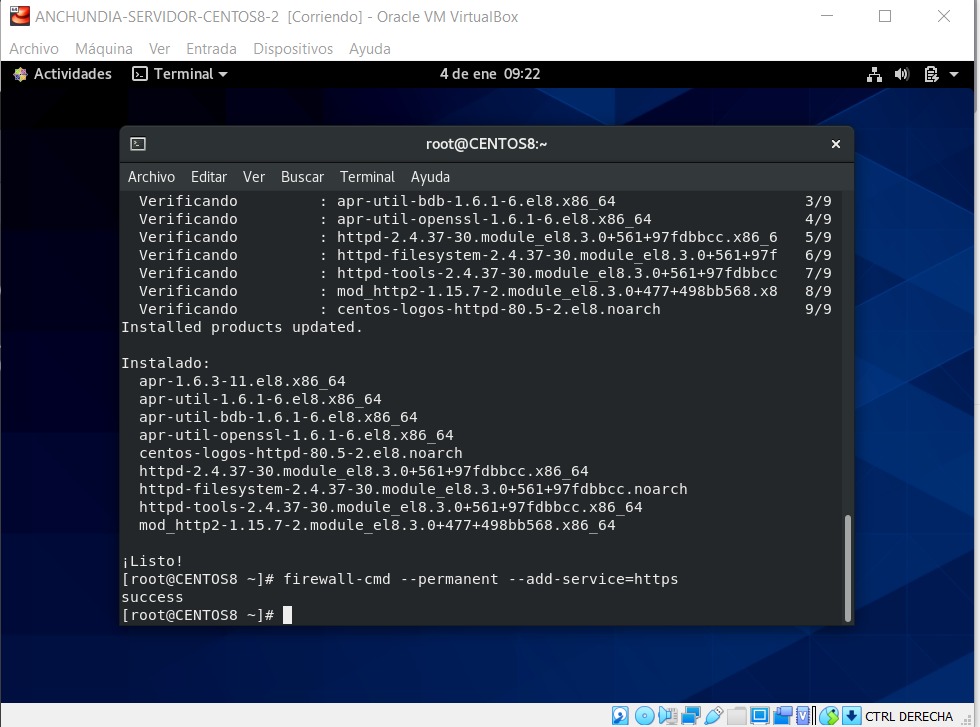Open the clock showing 4 de ene 09:22
Viewport: 980px width, 727px height.
point(490,73)
